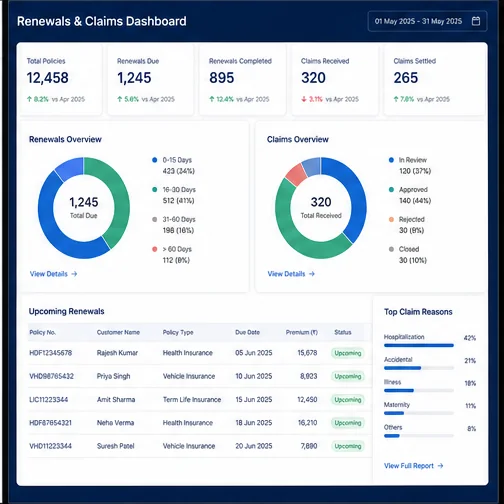Click the 18 Jun 2025 due date

point(254,423)
